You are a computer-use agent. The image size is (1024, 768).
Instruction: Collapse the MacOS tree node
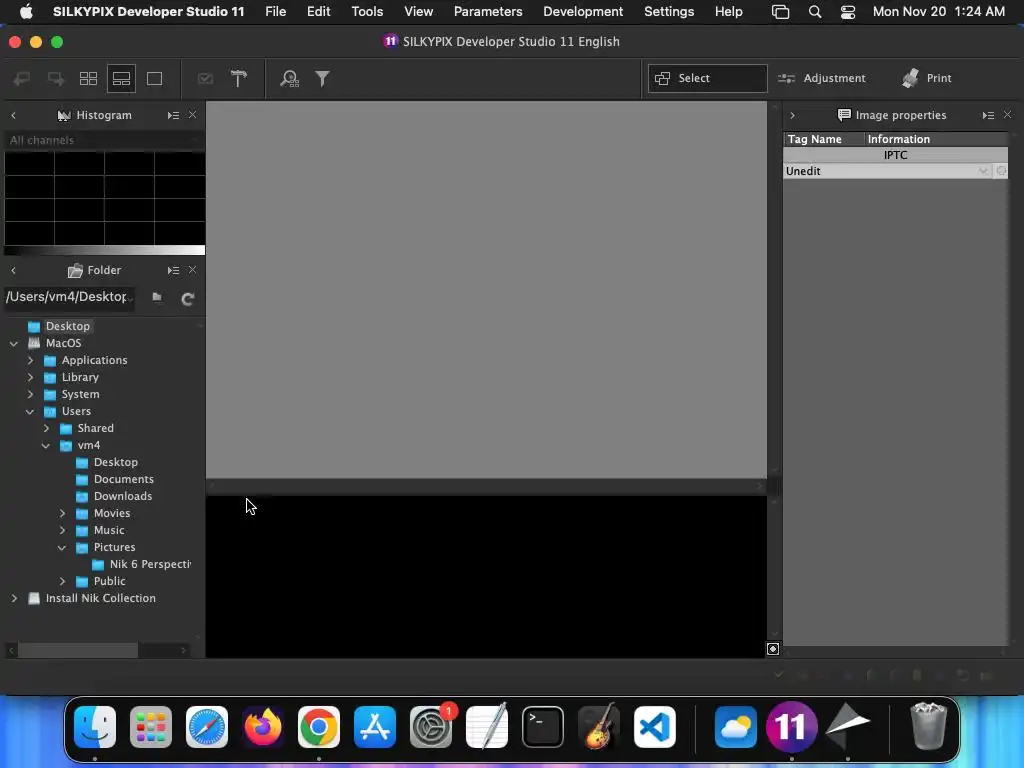[14, 344]
